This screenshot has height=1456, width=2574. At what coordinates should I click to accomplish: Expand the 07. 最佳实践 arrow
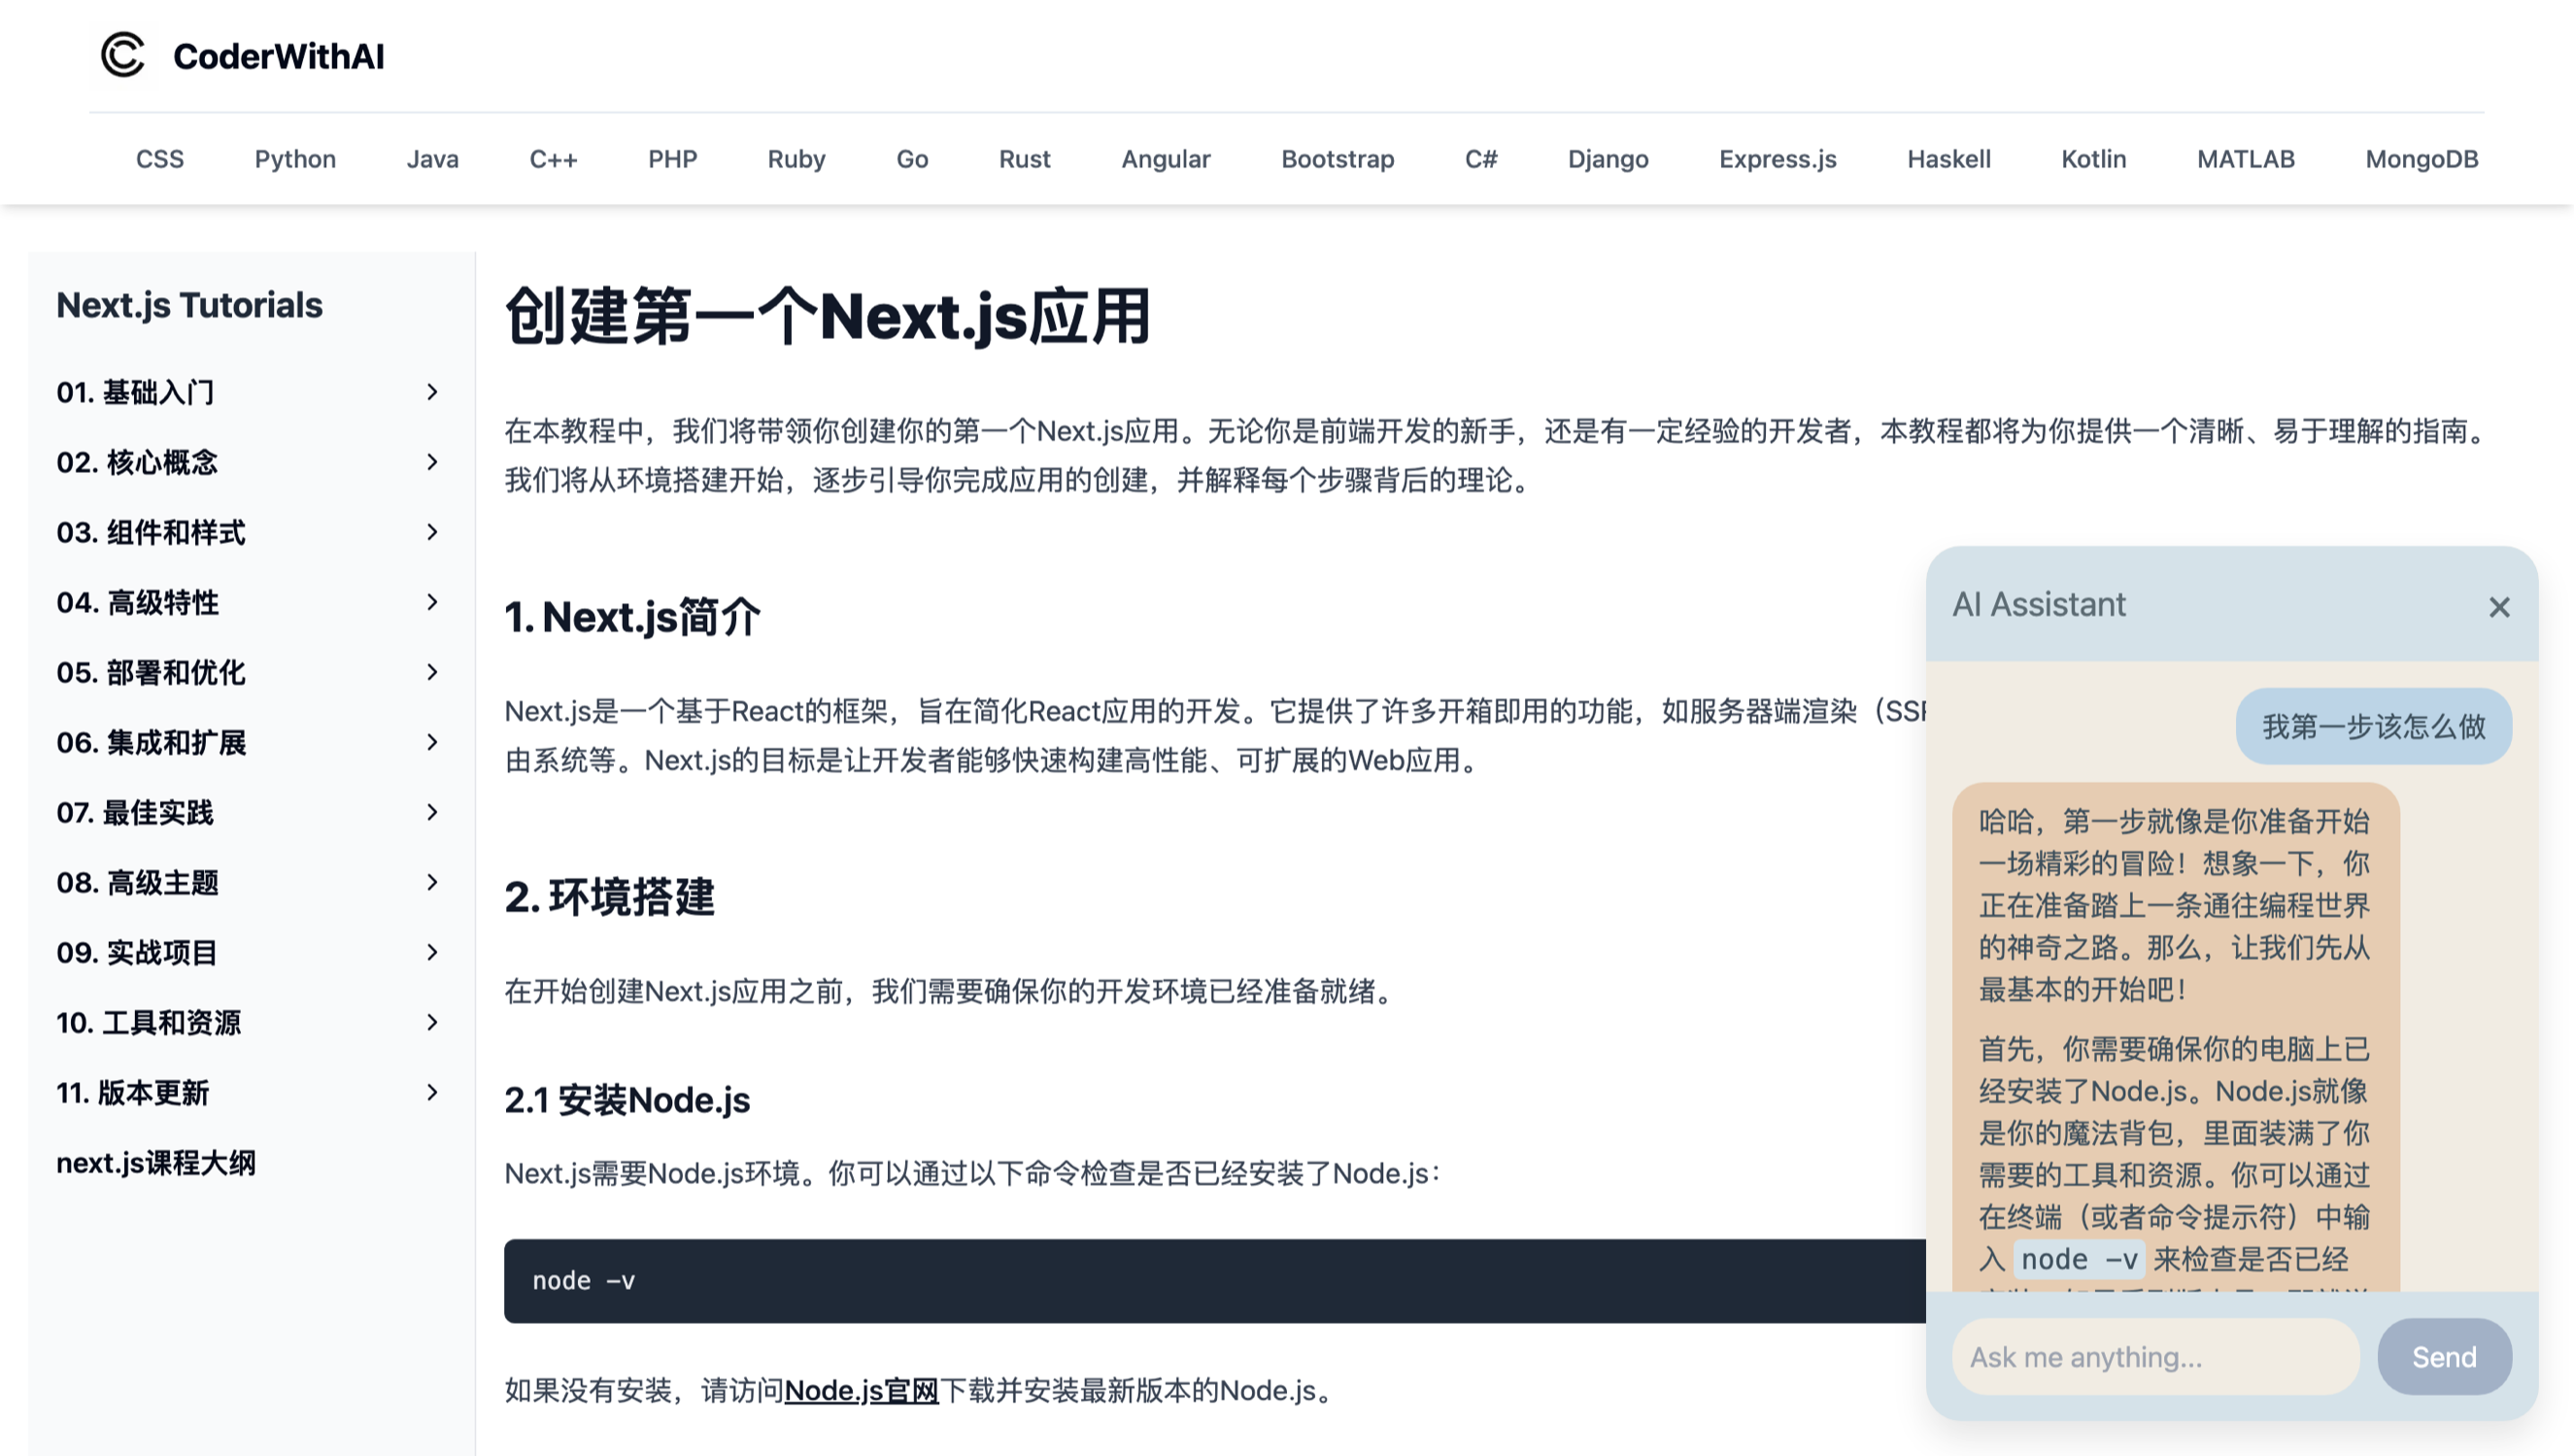(432, 812)
